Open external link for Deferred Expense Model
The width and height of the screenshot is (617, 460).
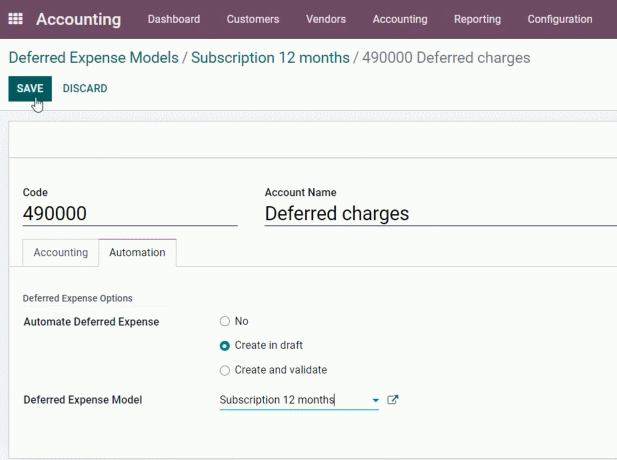[392, 400]
